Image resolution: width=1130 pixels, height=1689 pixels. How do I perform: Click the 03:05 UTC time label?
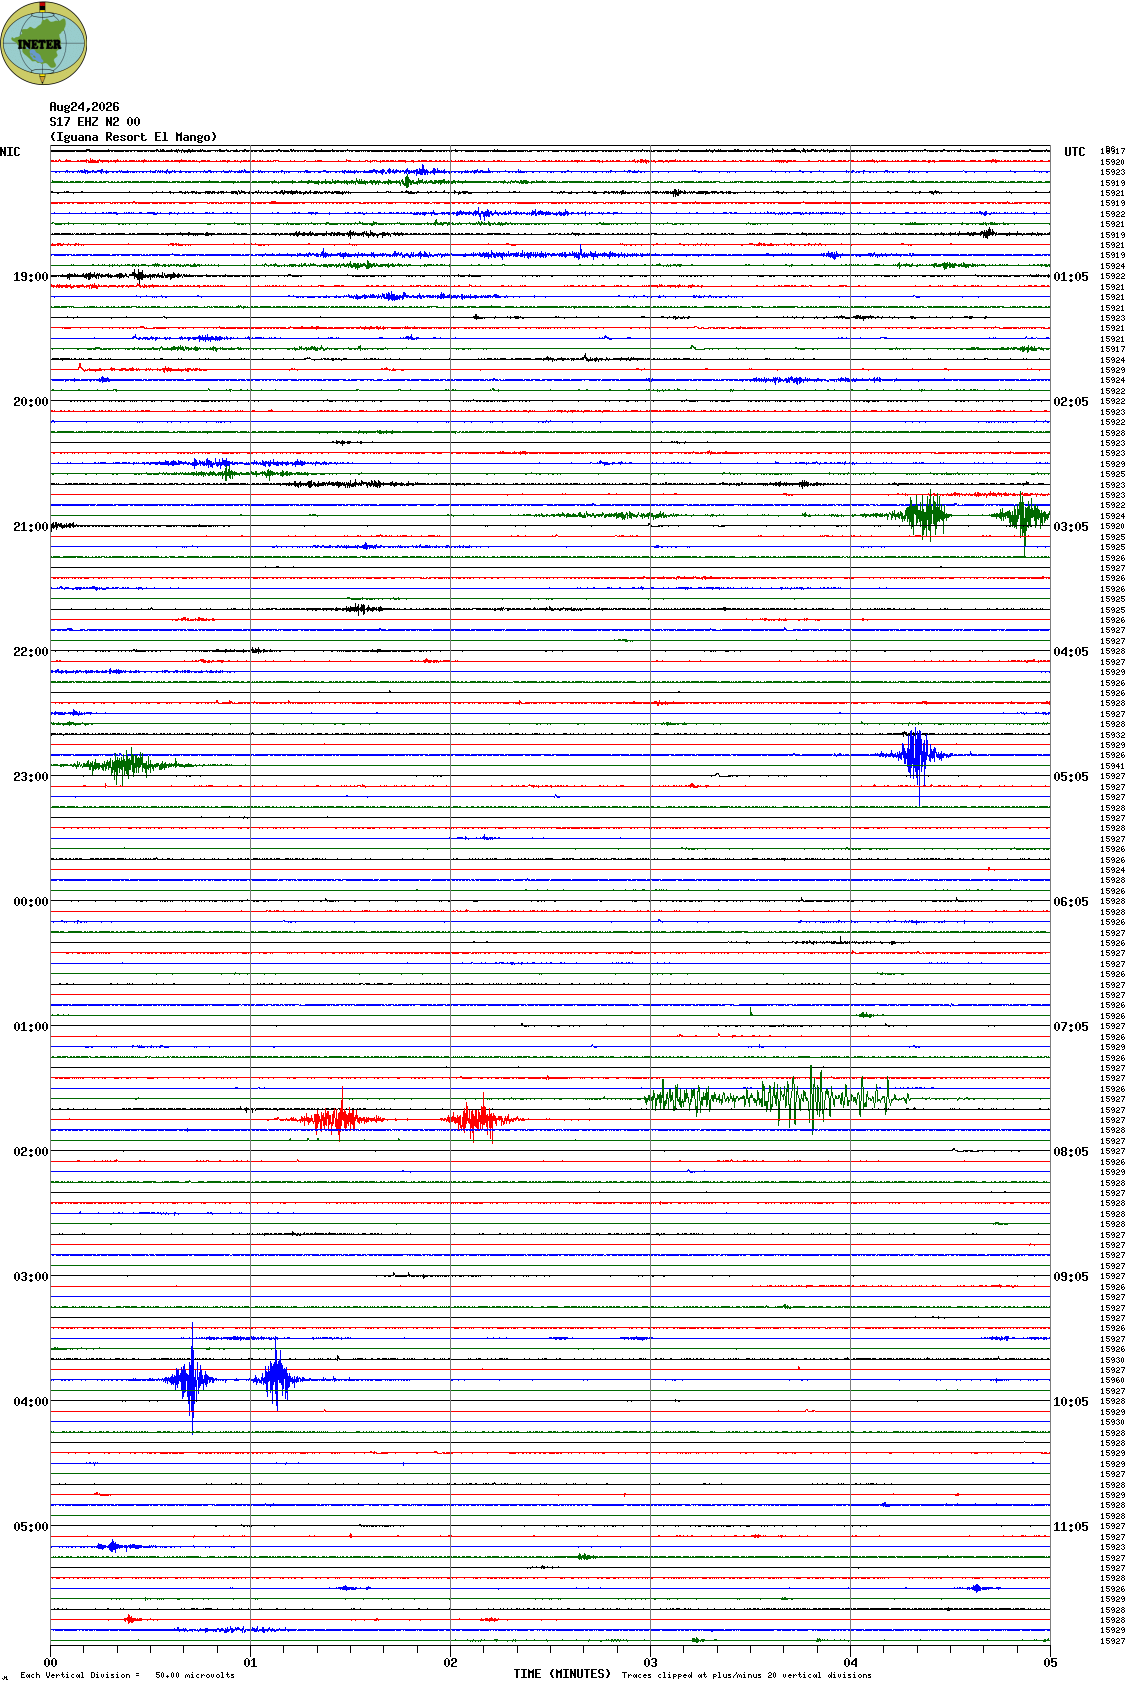click(1071, 527)
